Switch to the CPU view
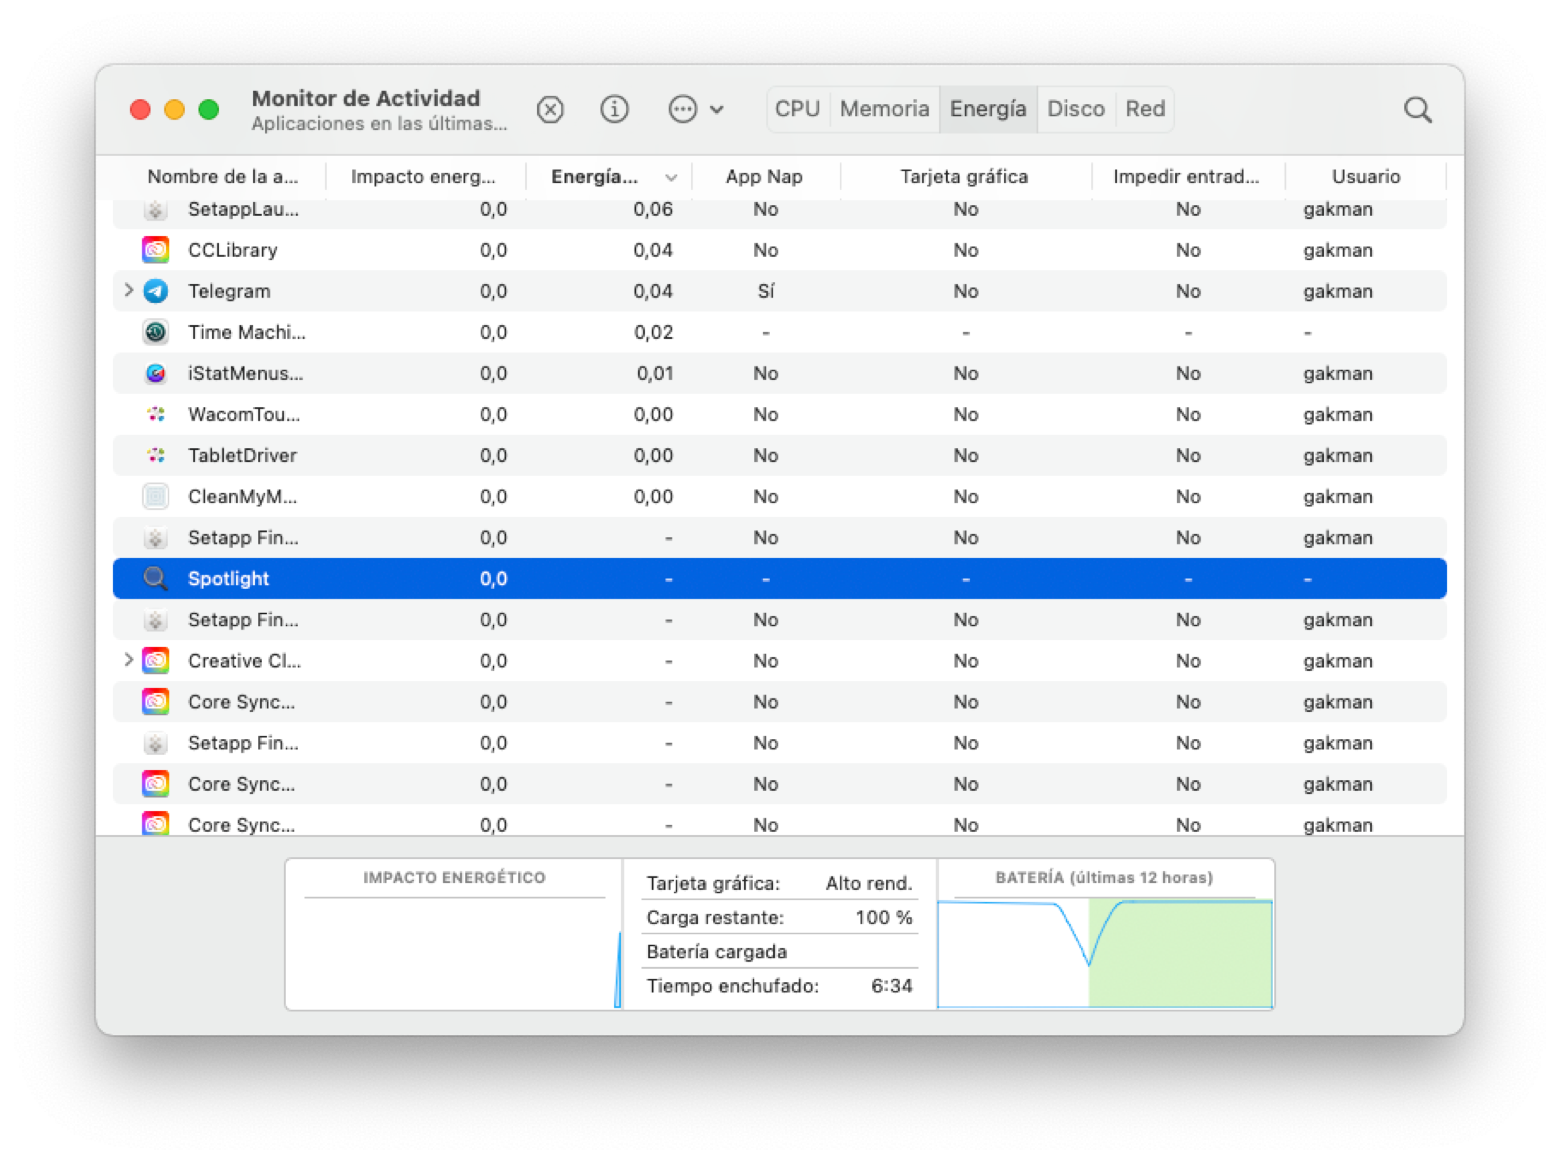 point(797,109)
